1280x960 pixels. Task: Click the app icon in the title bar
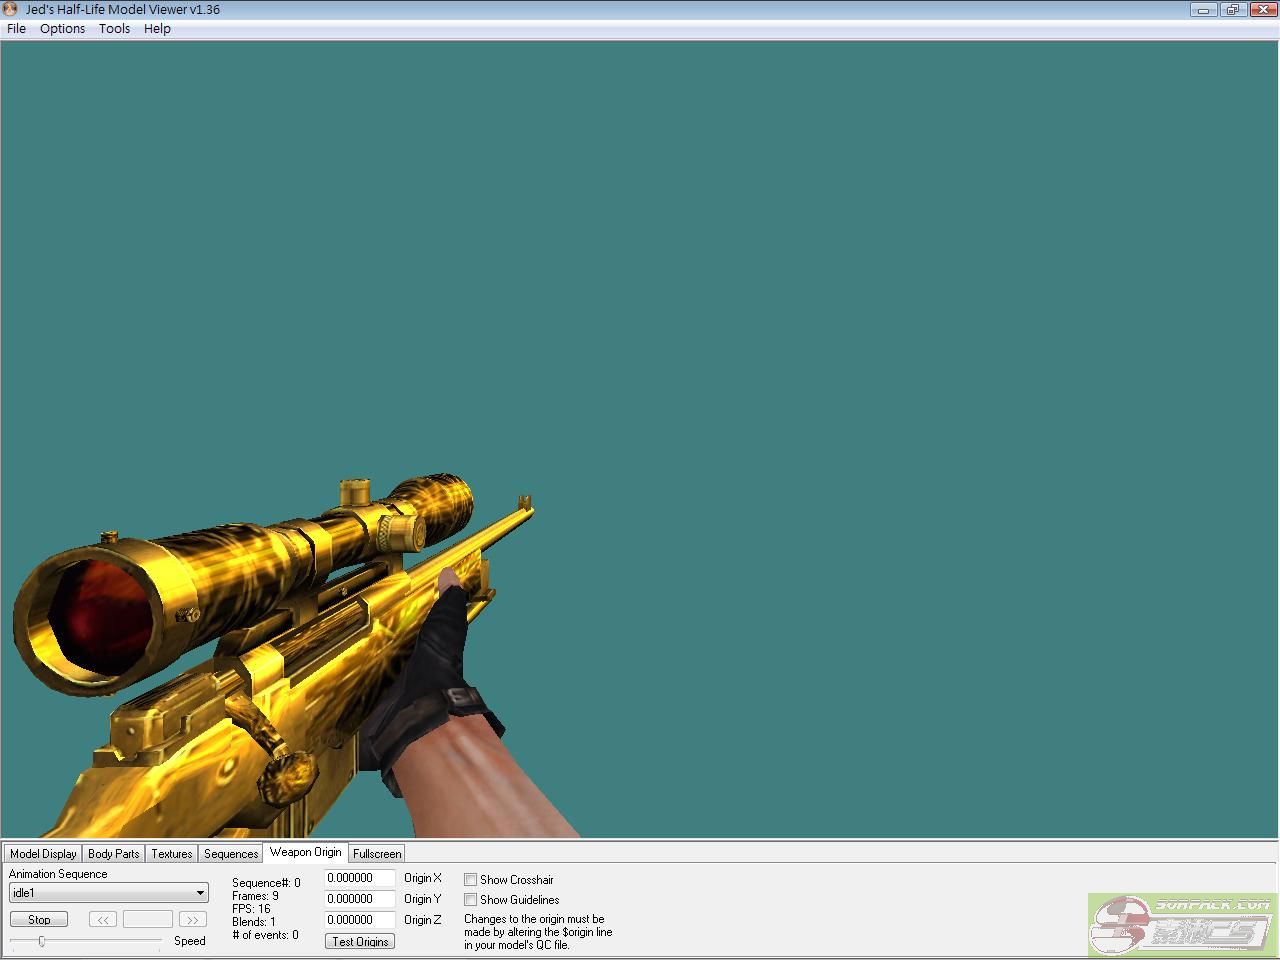pos(11,9)
